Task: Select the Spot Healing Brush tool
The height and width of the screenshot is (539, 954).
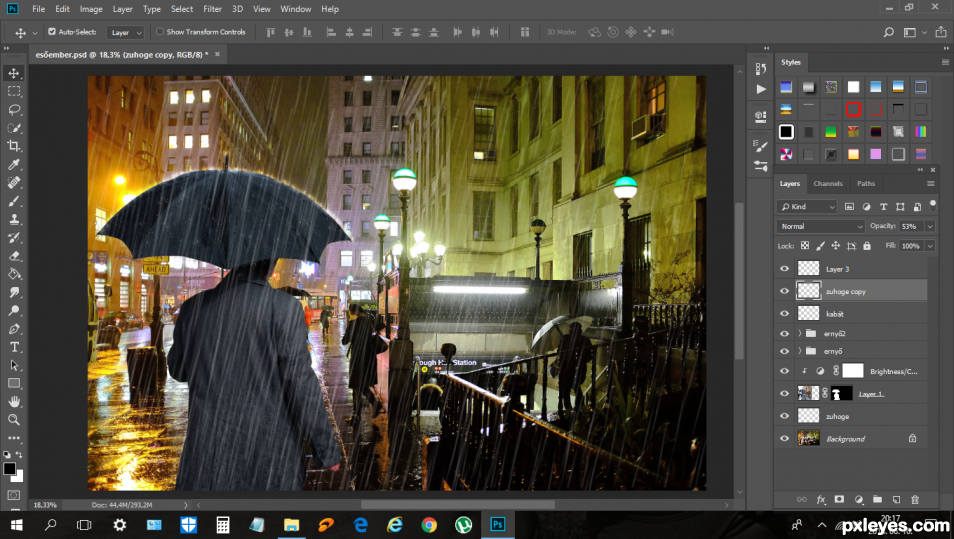Action: click(x=14, y=183)
